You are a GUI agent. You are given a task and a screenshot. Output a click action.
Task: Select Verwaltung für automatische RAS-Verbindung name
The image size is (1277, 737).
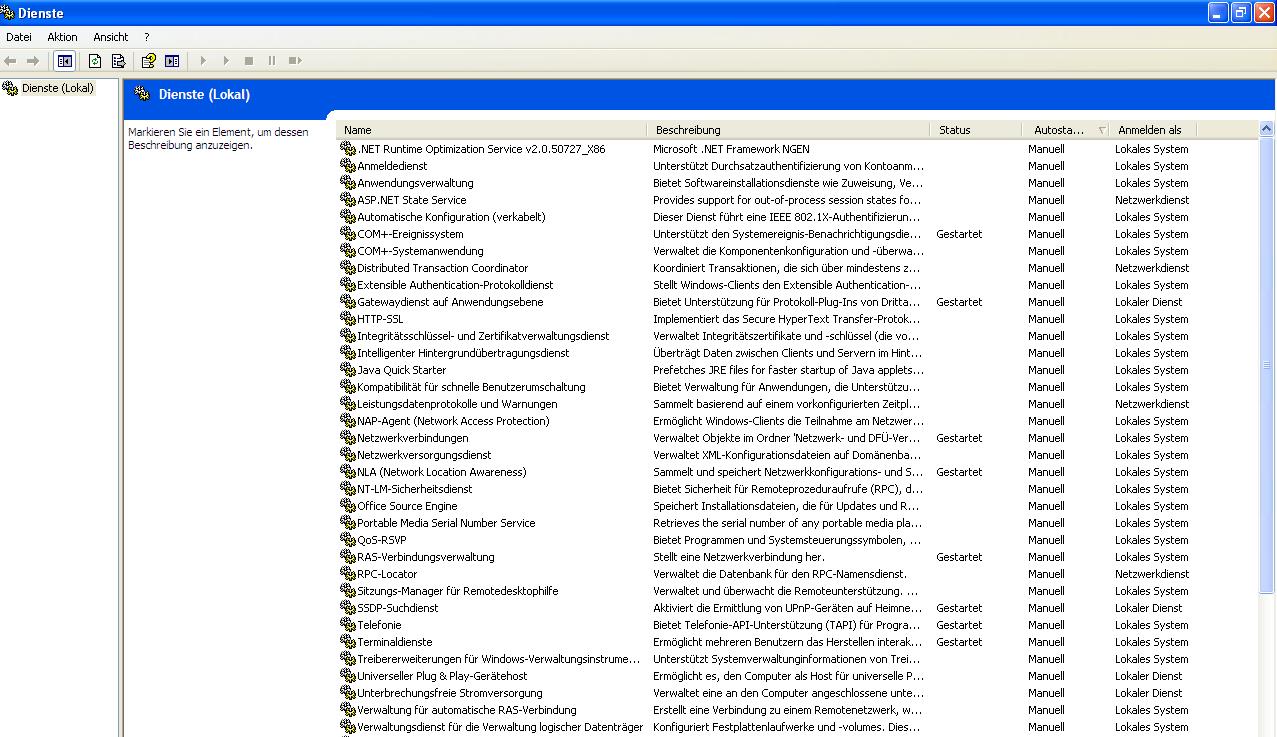467,710
